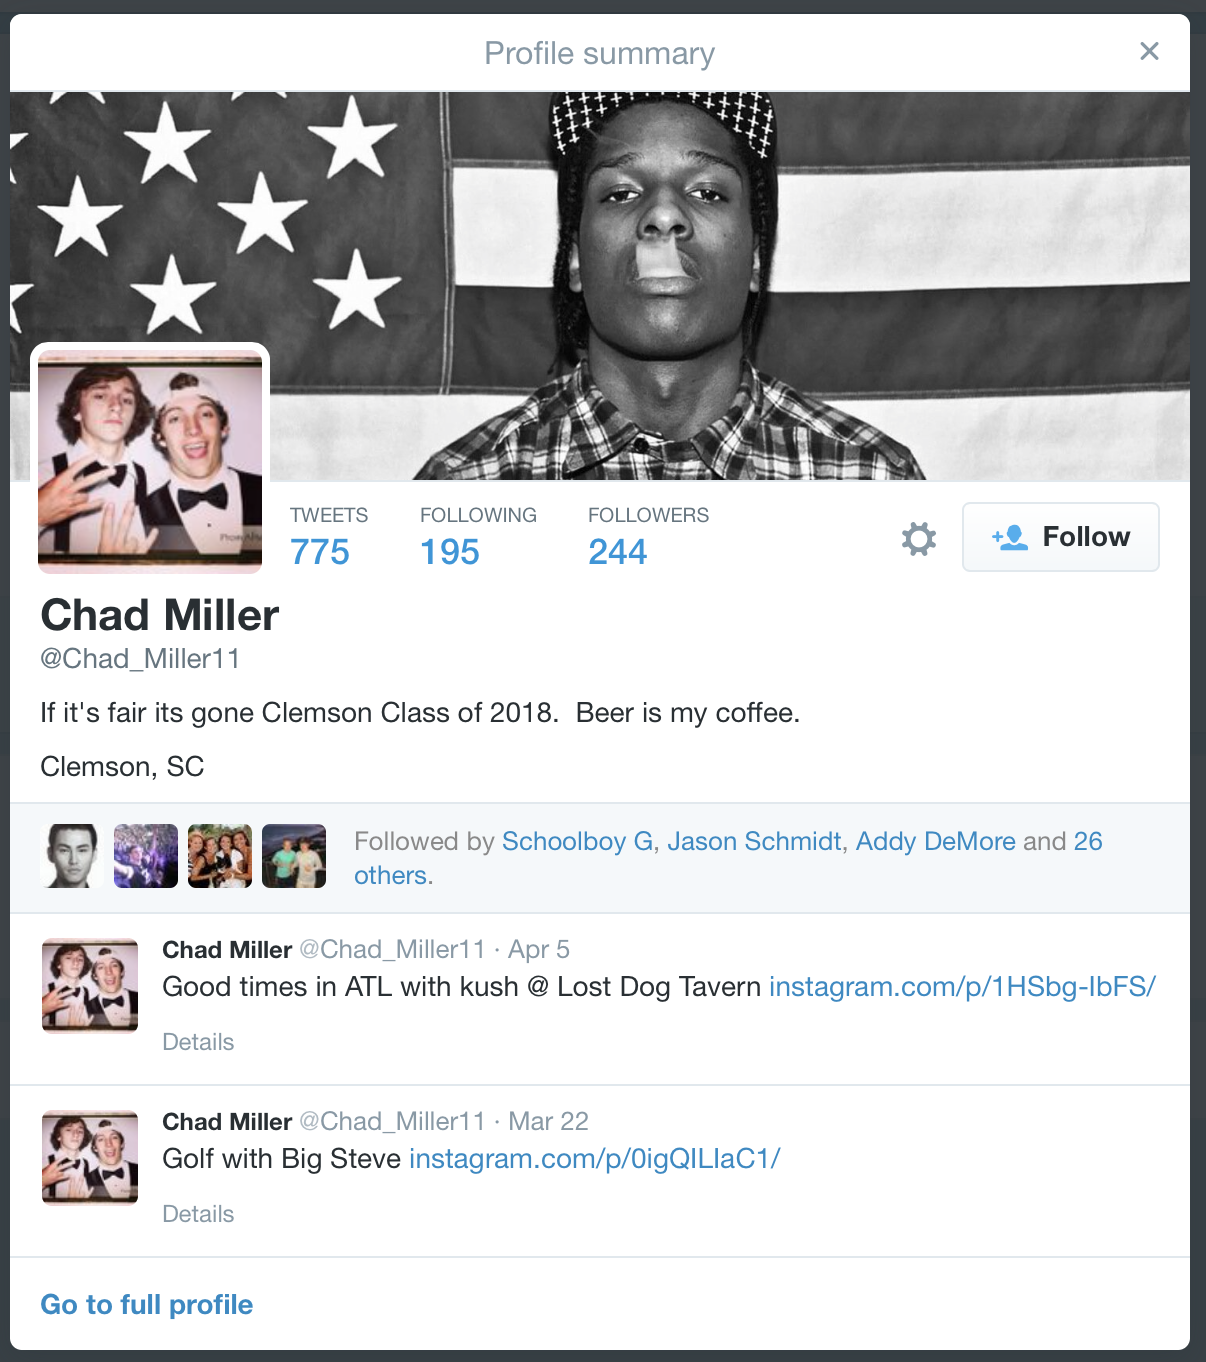Expand Details under the Mar 22 tweet

[x=198, y=1214]
